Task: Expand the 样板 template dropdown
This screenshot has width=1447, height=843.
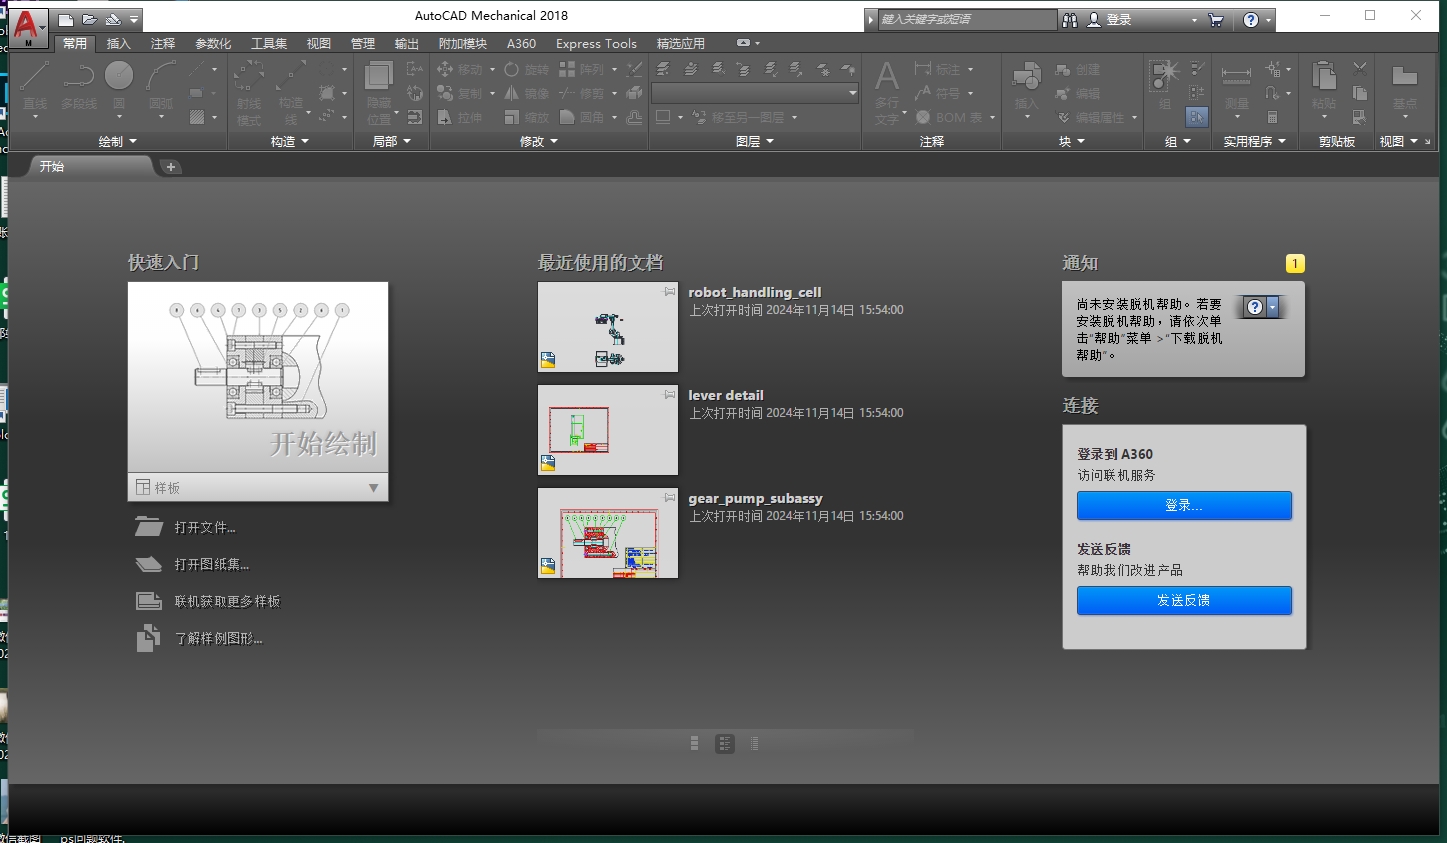Action: click(x=373, y=488)
